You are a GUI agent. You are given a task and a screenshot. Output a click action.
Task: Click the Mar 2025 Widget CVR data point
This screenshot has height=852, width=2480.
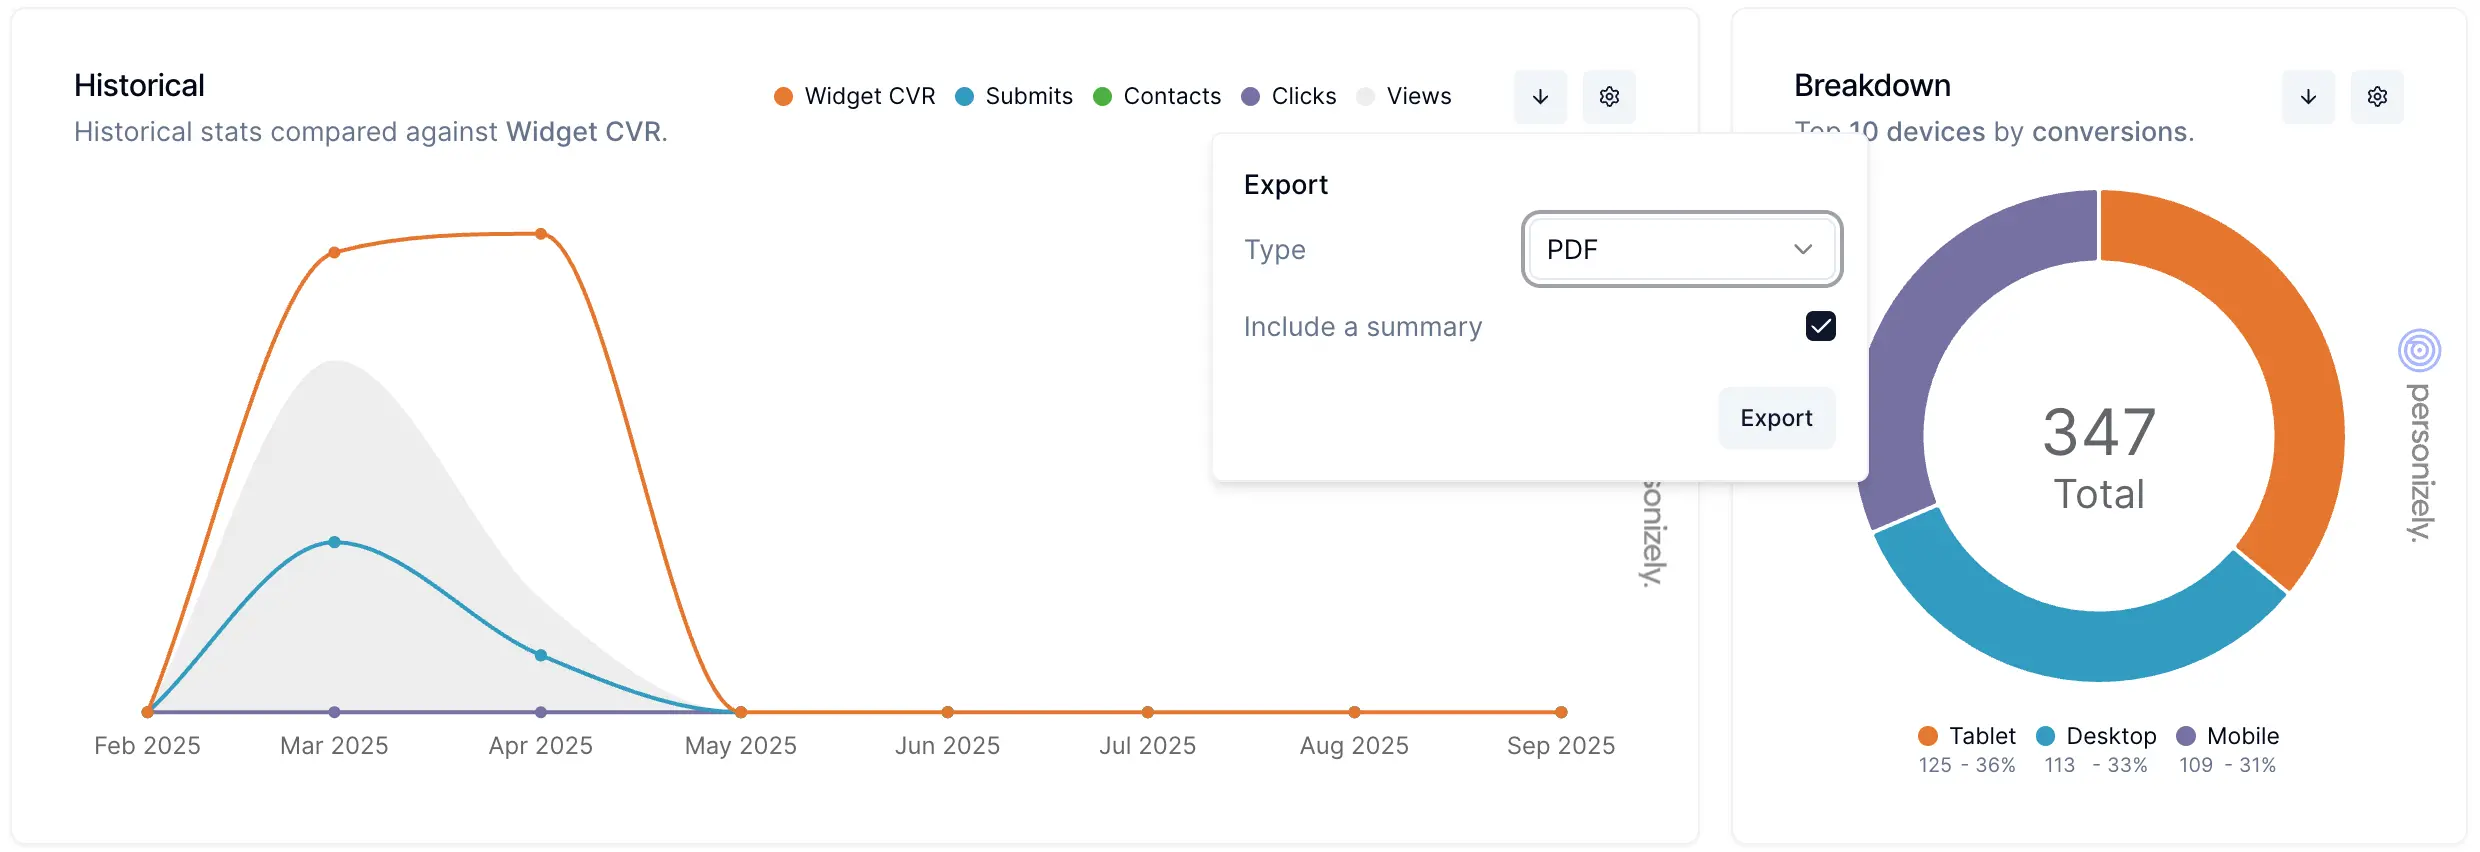(x=334, y=252)
